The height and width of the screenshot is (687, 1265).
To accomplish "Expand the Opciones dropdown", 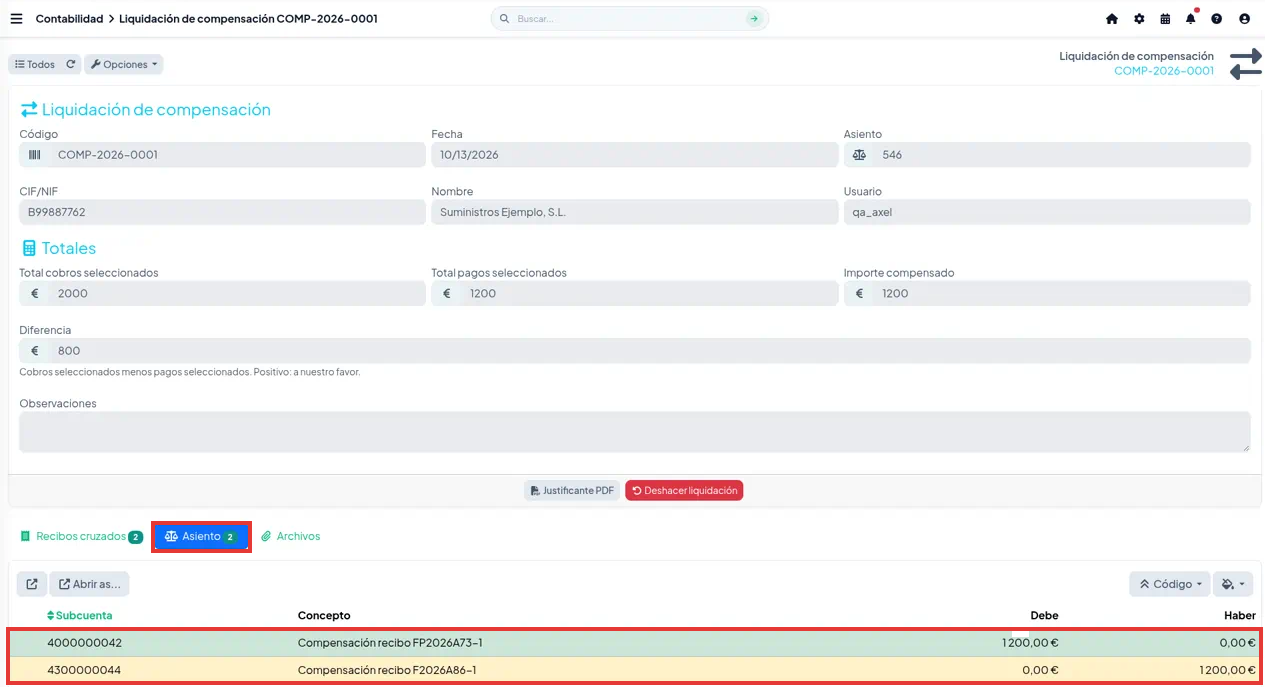I will 124,64.
